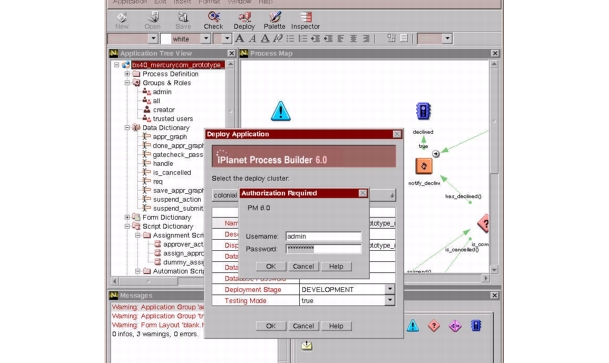
Task: Click OK in Deploy Application dialog
Action: tap(271, 326)
